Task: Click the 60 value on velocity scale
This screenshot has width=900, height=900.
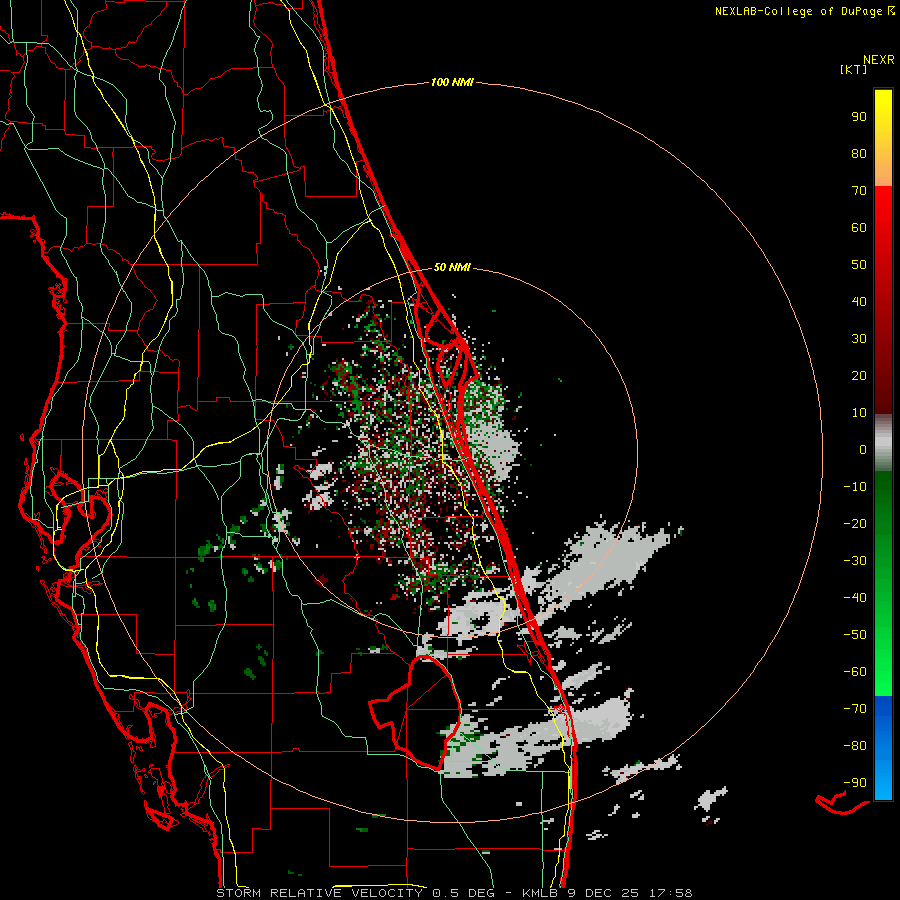Action: click(859, 228)
